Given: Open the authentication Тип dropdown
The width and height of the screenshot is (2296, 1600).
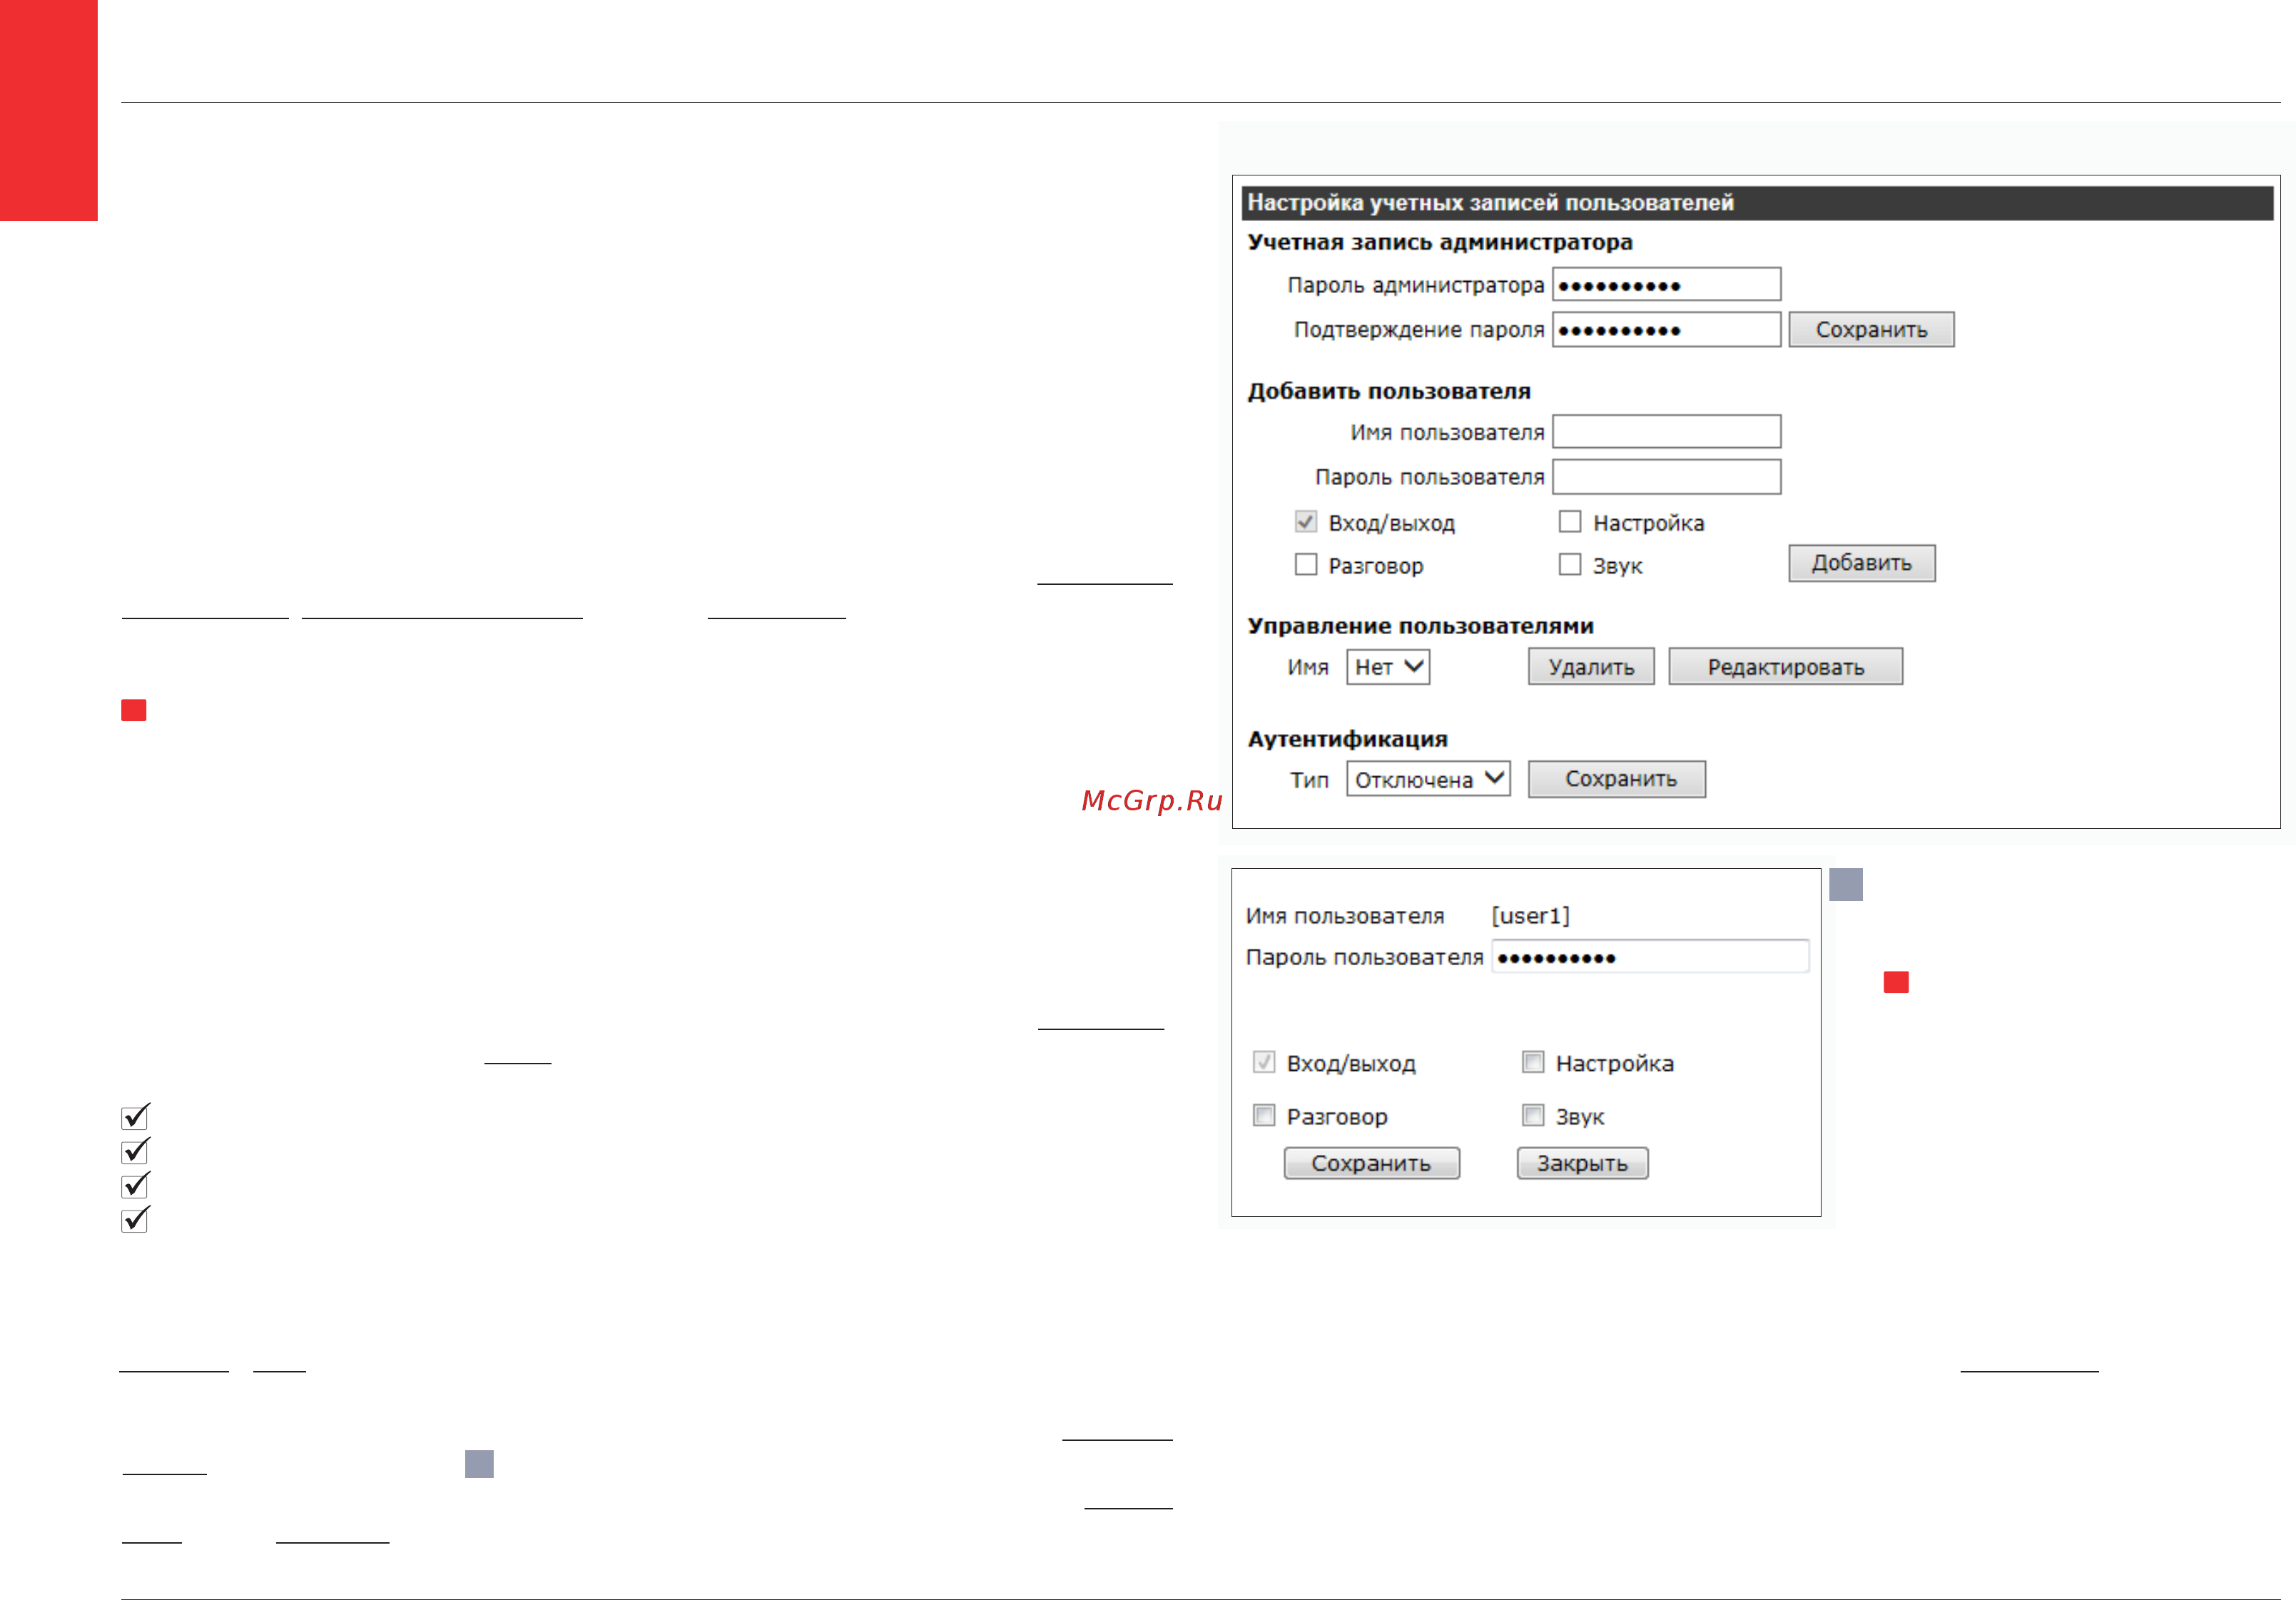Looking at the screenshot, I should tap(1428, 779).
